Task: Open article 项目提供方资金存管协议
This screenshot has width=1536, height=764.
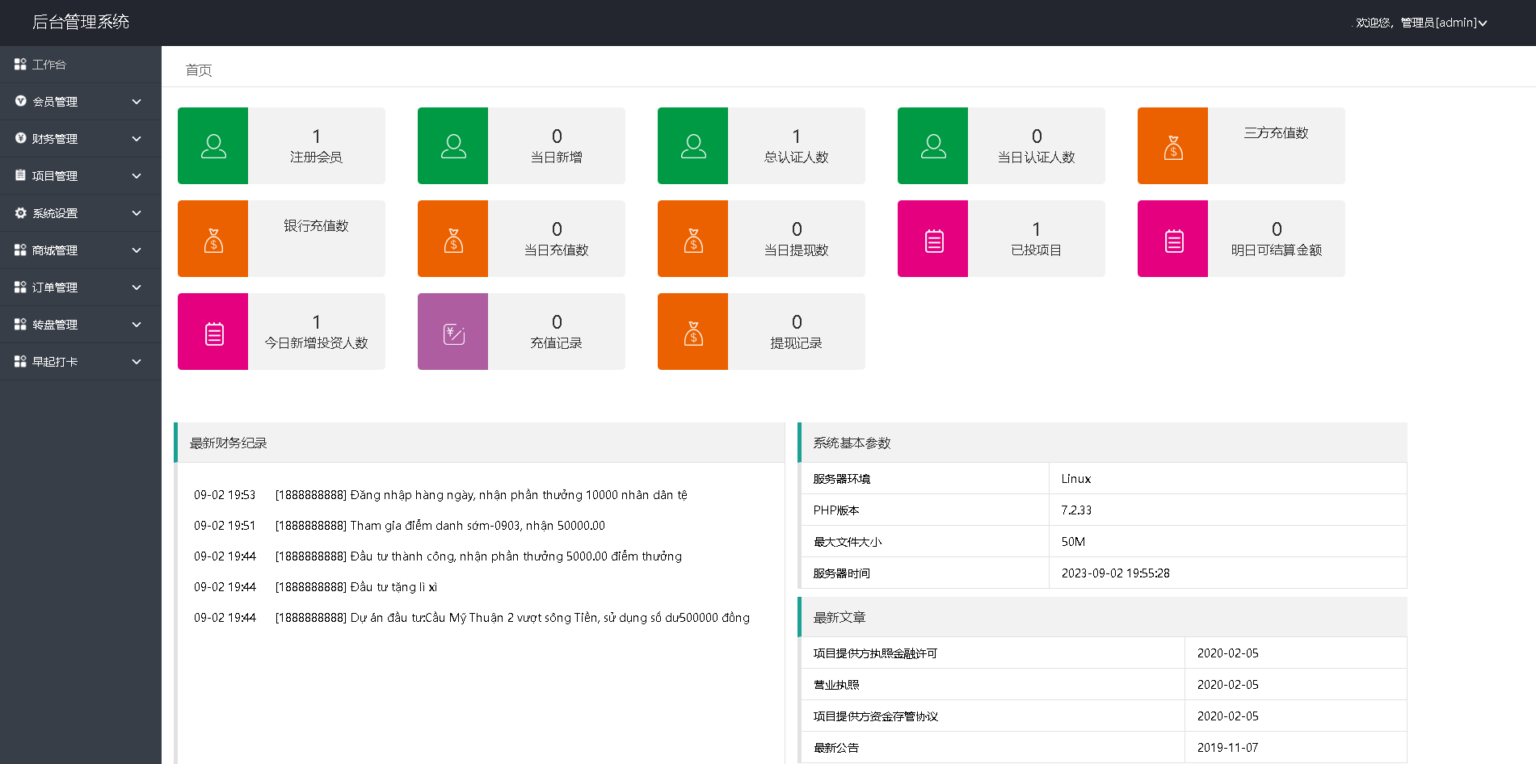Action: point(875,716)
